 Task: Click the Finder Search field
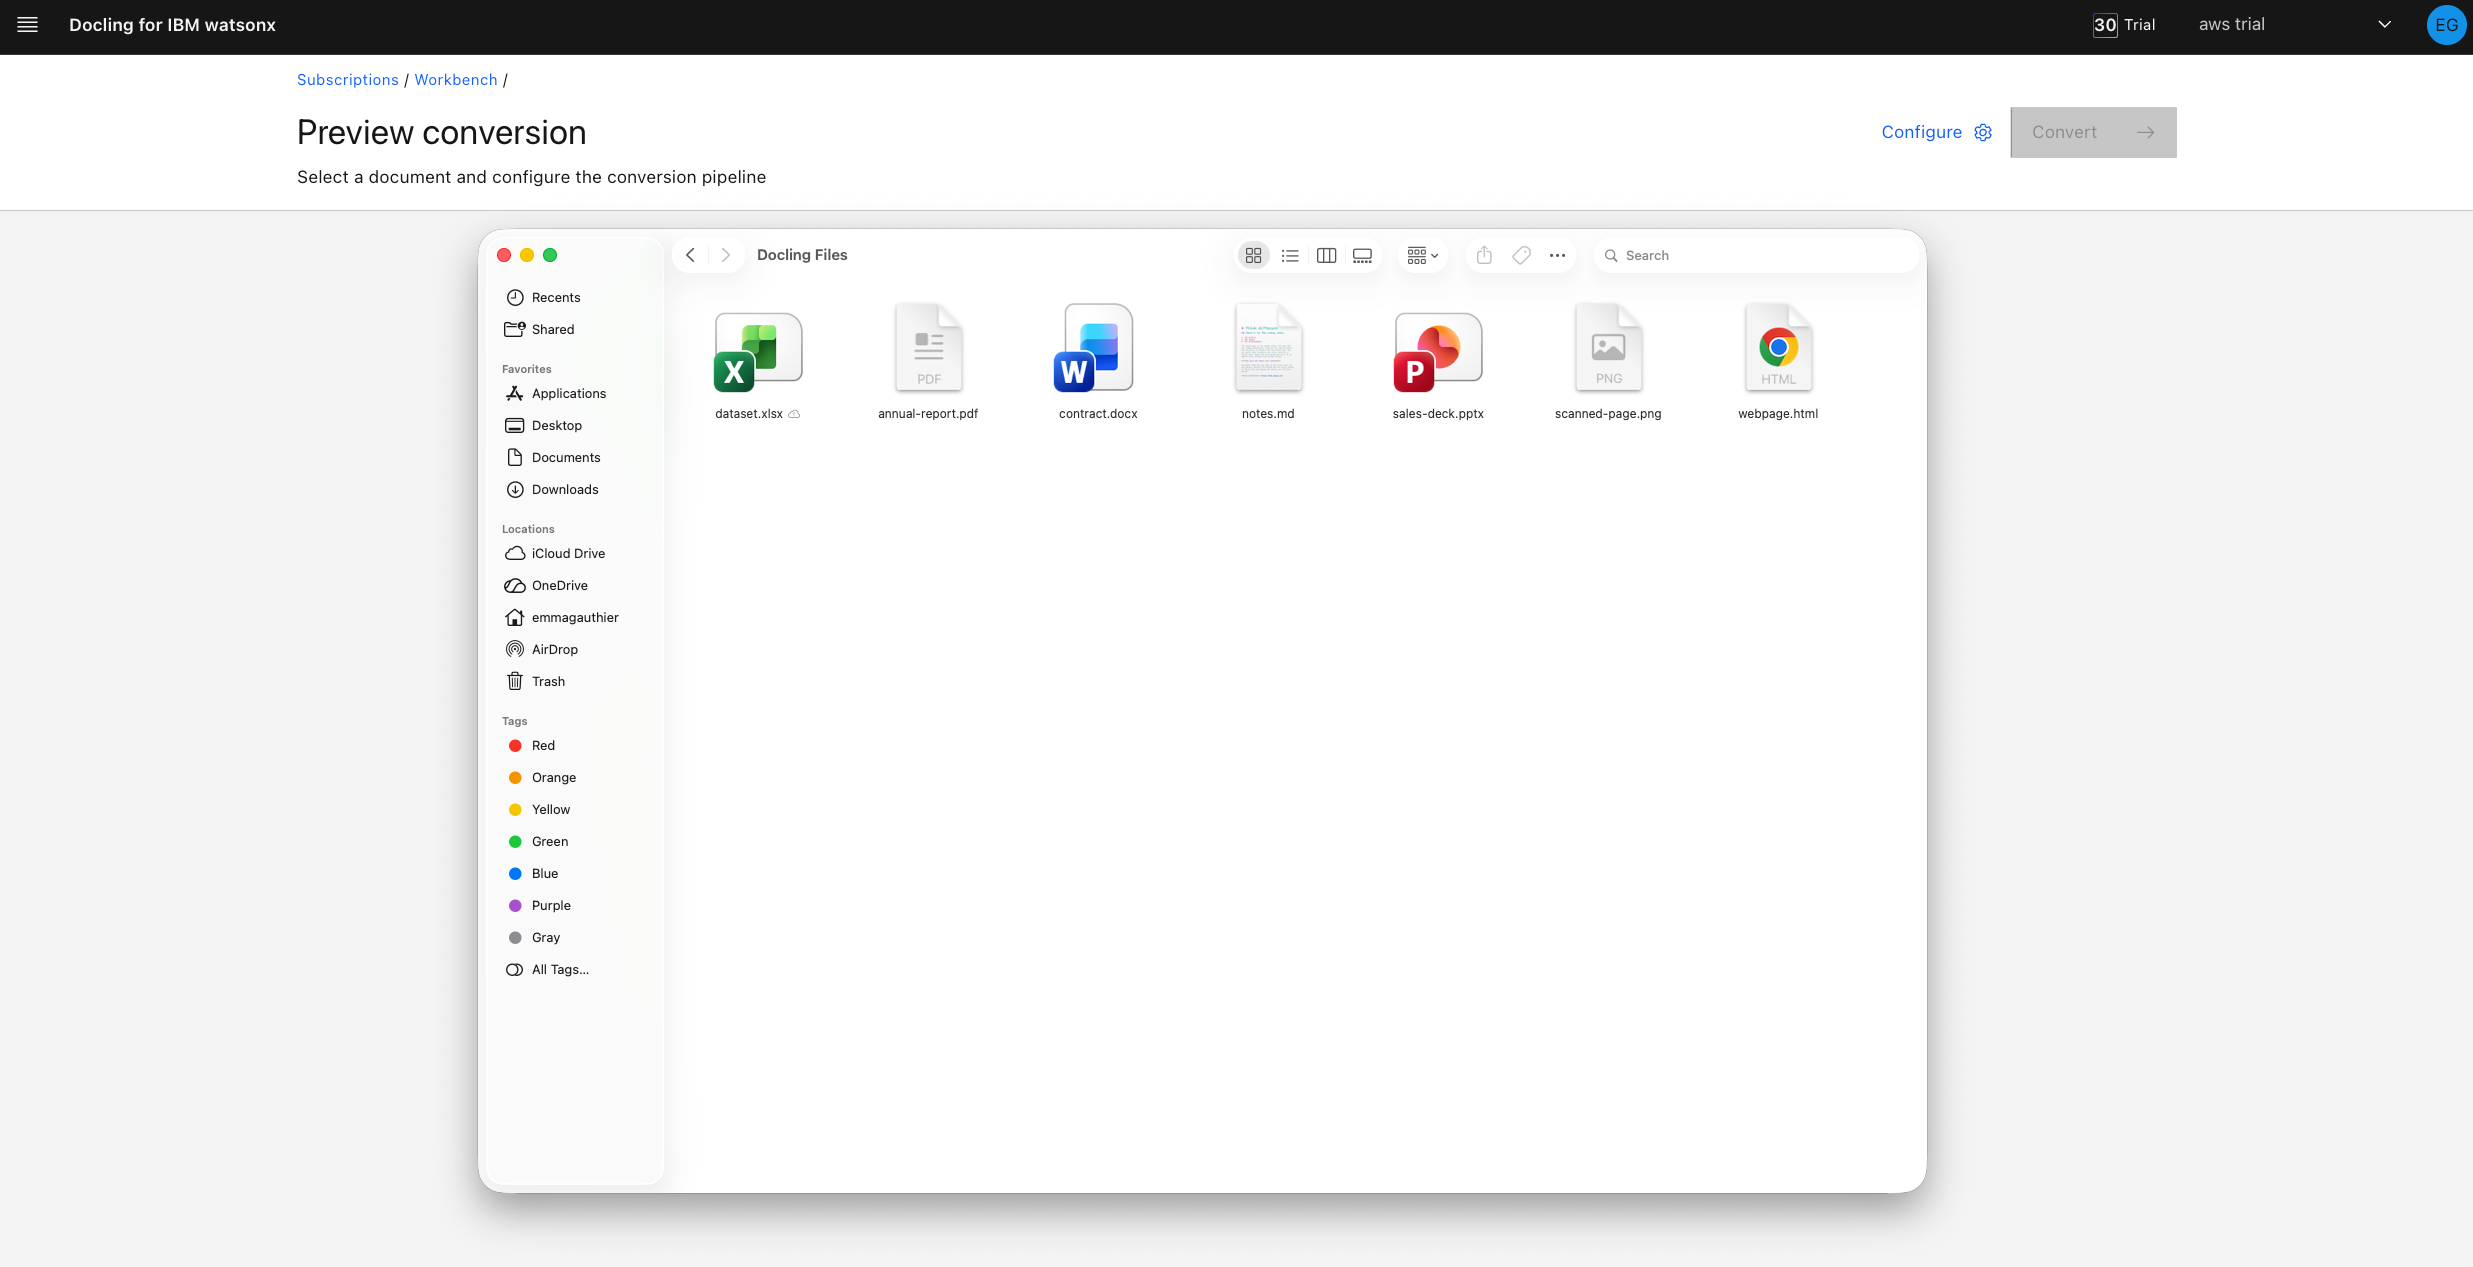tap(1755, 256)
